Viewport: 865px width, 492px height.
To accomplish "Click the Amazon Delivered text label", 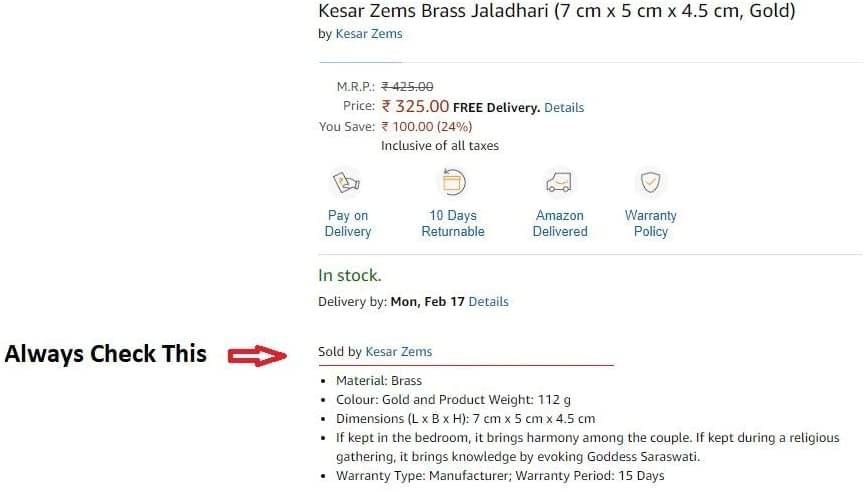I will point(560,223).
